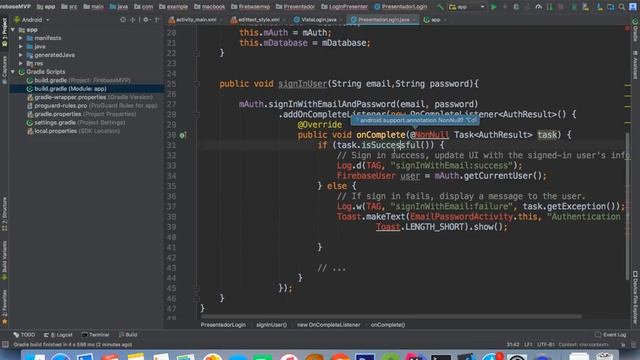The image size is (640, 360).
Task: Click new OnCompleteListener in bottom breadcrumb
Action: click(x=329, y=325)
